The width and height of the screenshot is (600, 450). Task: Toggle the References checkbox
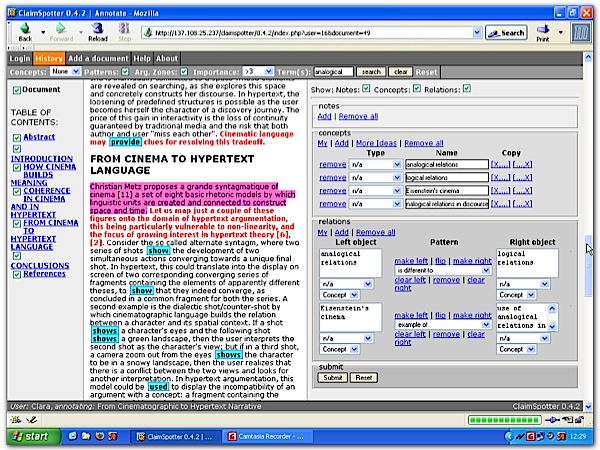pyautogui.click(x=16, y=274)
